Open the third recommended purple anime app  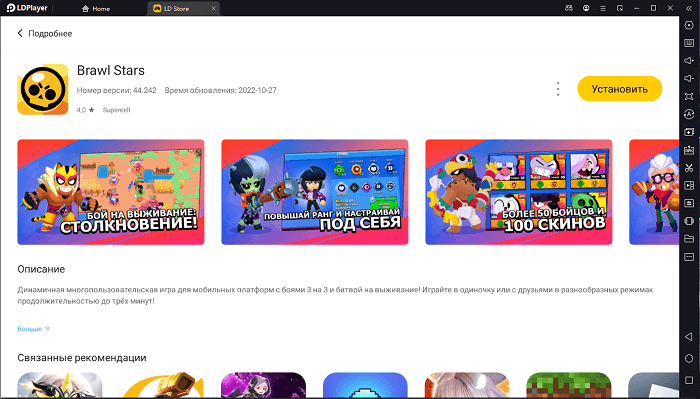[263, 385]
